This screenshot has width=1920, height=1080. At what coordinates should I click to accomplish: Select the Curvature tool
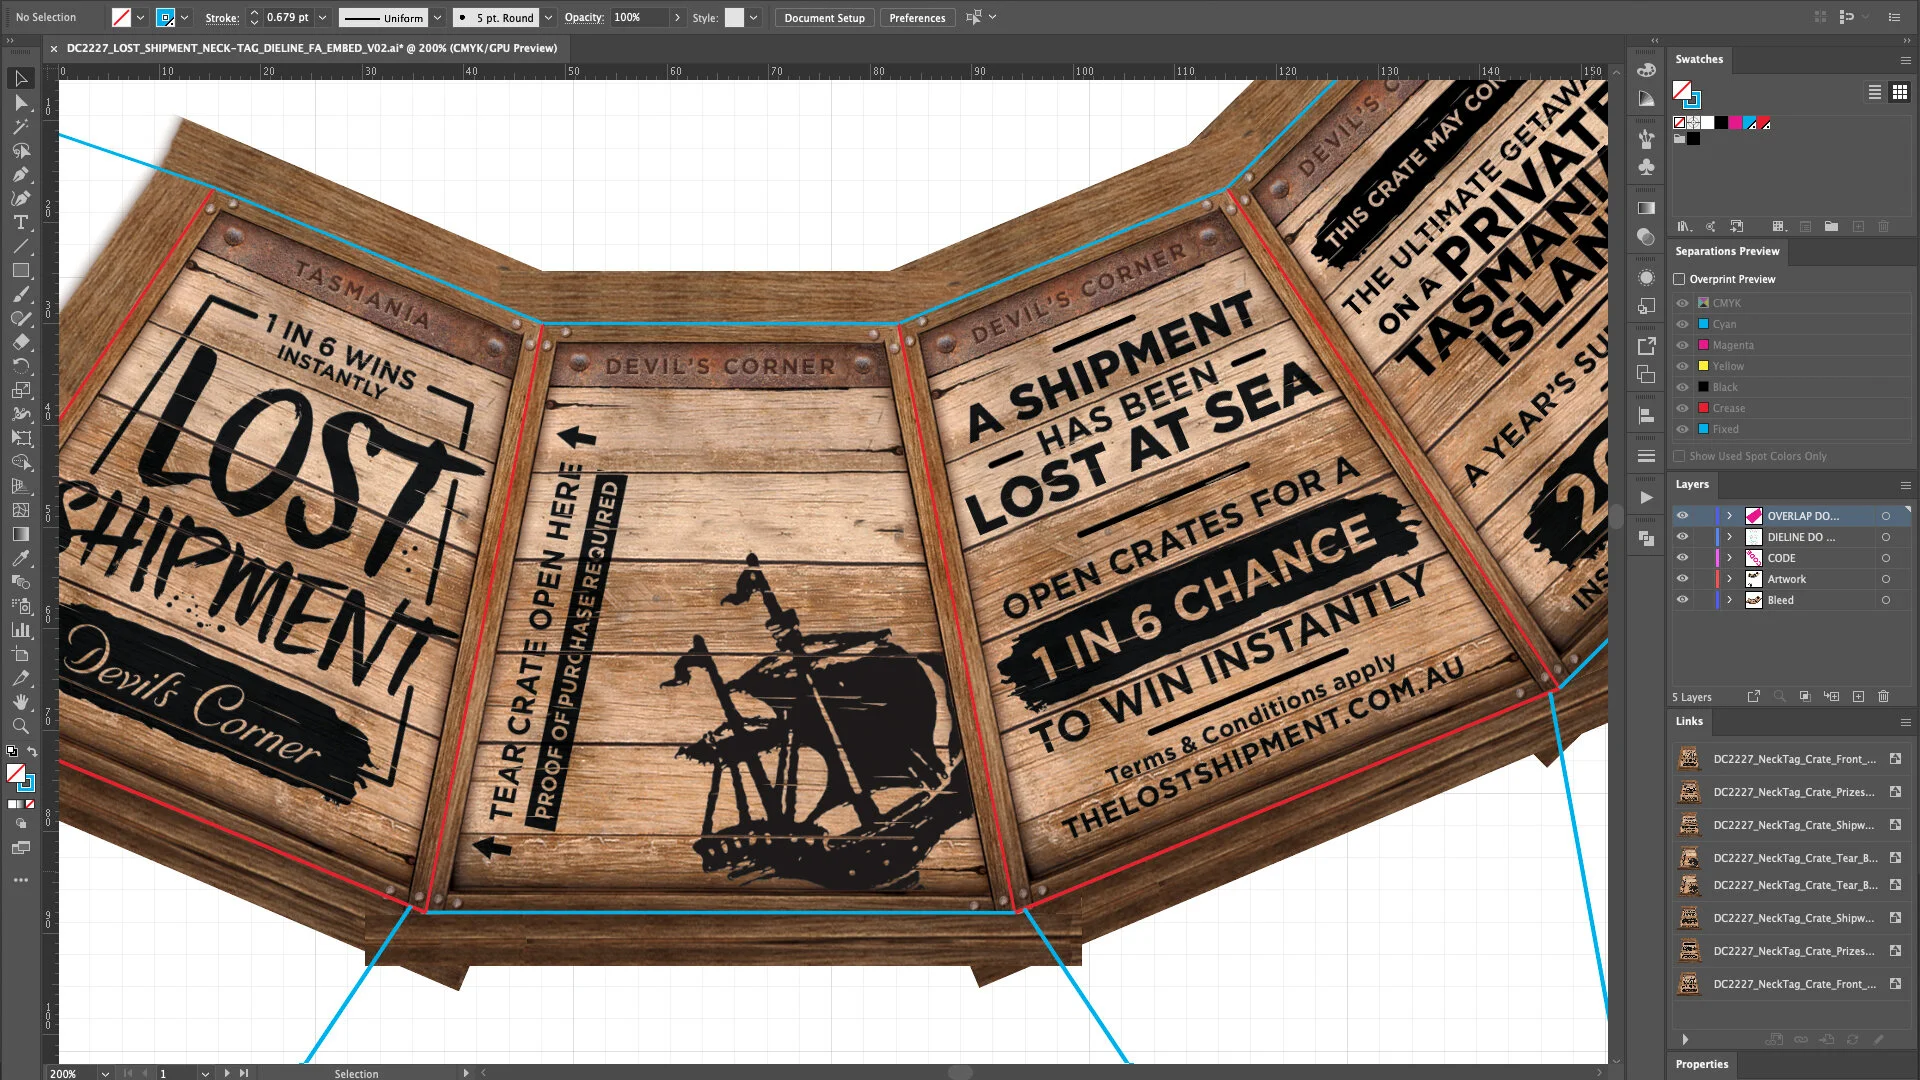21,199
